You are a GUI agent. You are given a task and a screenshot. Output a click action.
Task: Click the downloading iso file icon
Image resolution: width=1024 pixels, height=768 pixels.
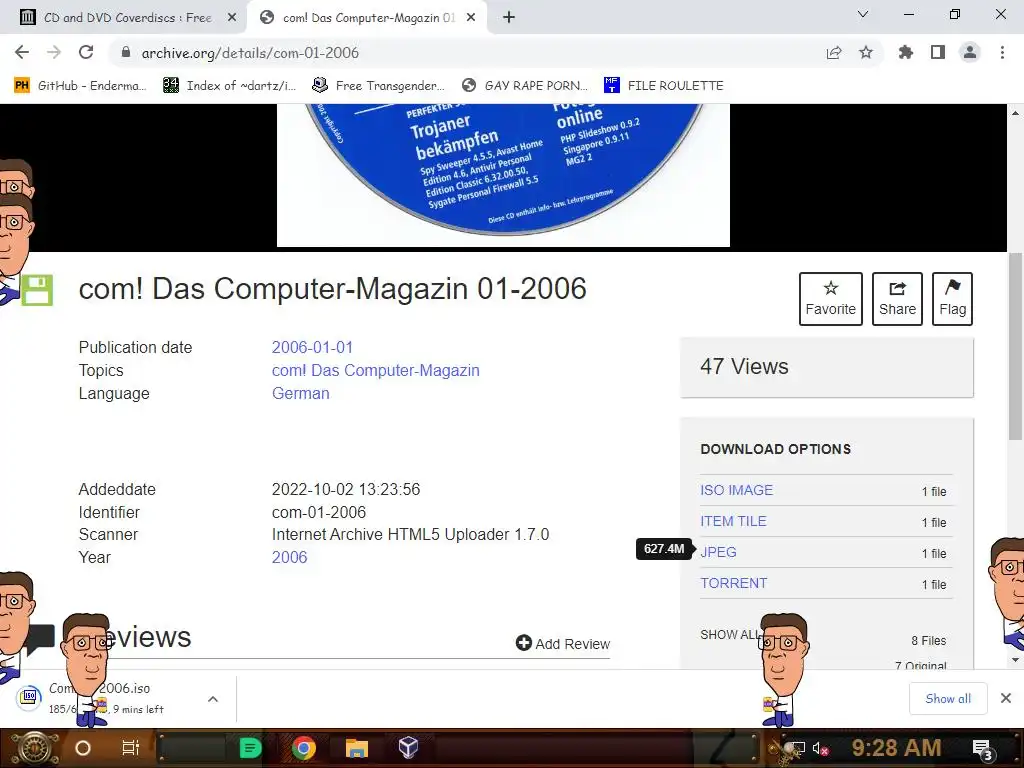pyautogui.click(x=29, y=697)
